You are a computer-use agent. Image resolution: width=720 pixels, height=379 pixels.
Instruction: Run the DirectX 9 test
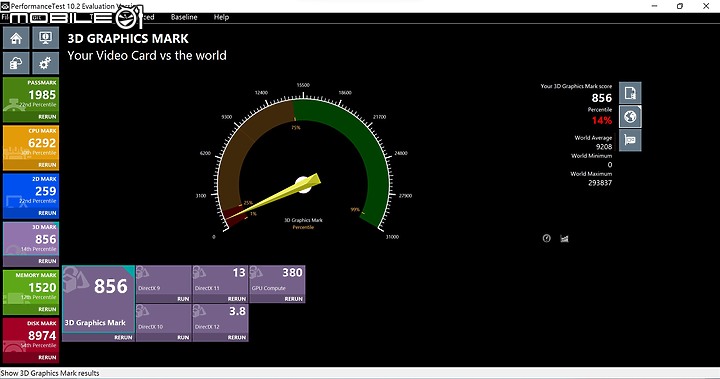[x=183, y=299]
